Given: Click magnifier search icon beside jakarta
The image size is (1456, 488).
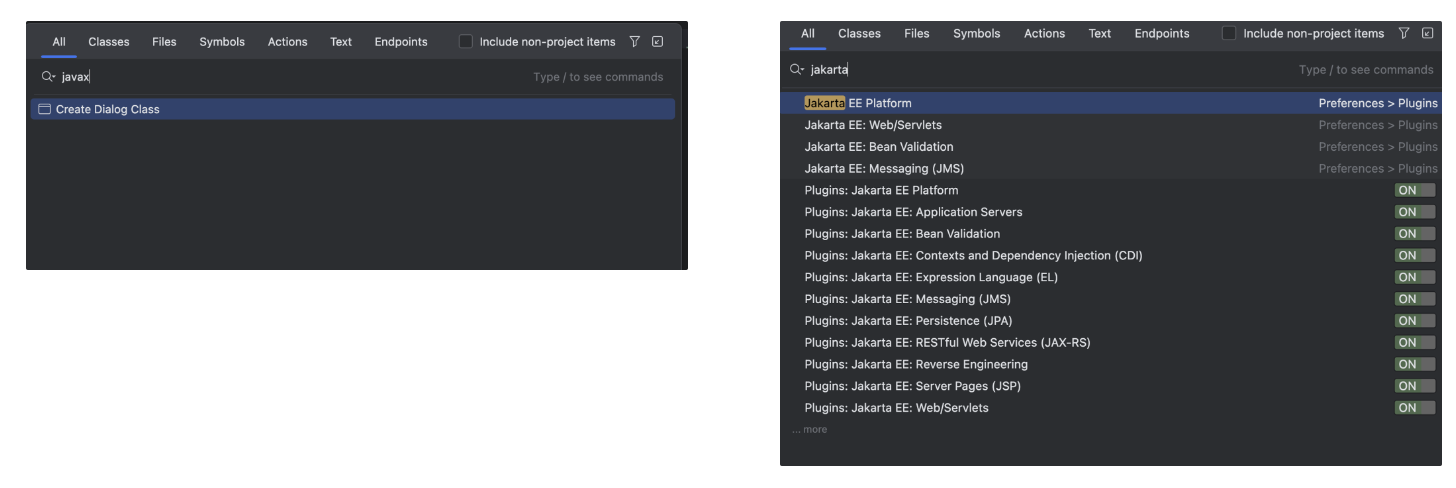Looking at the screenshot, I should (x=796, y=69).
